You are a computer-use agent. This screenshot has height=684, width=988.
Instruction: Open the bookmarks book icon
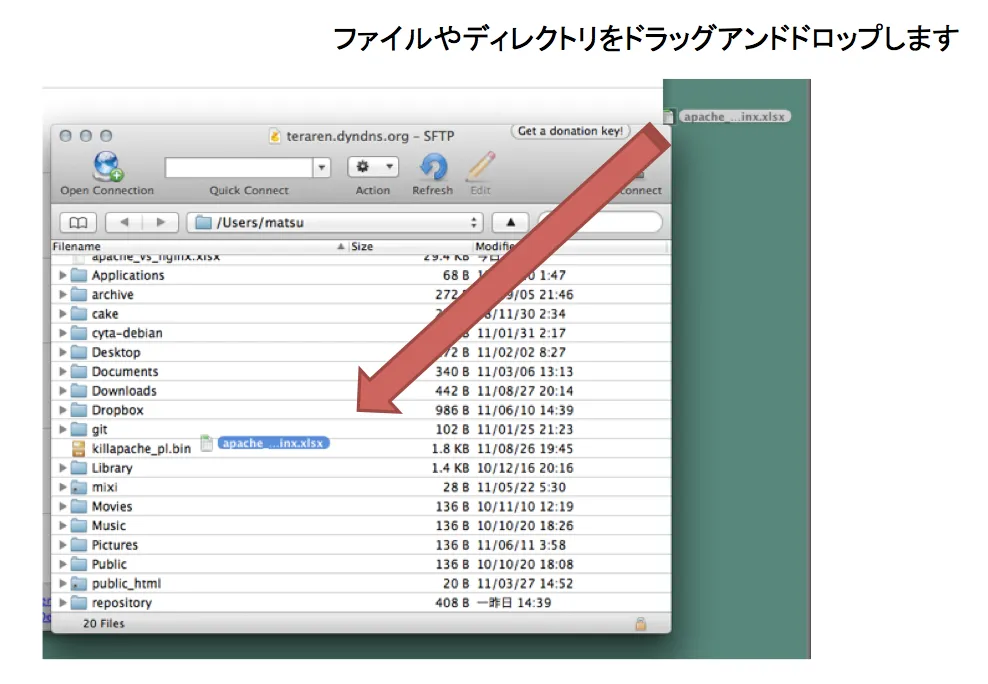pos(78,222)
